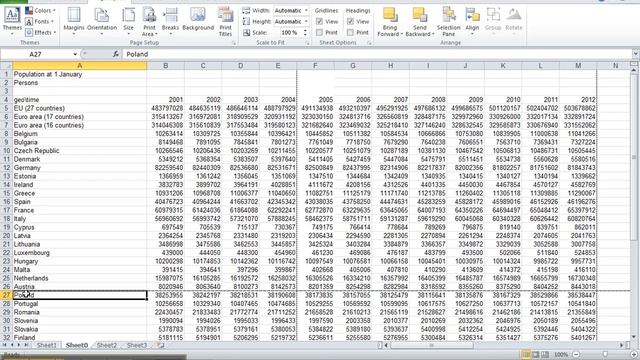Select cell 'Population at 1 January'
Image resolution: width=640 pixels, height=360 pixels.
click(80, 74)
